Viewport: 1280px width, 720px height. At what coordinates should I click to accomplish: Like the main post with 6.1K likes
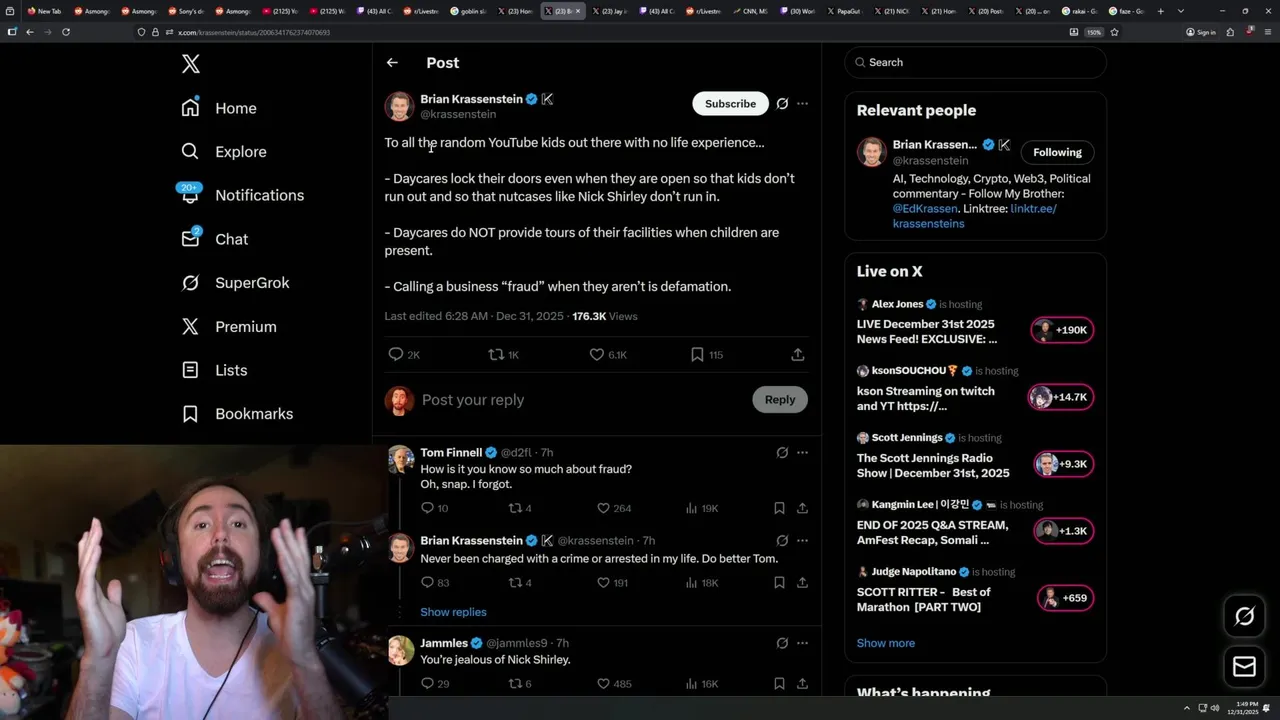[x=597, y=354]
